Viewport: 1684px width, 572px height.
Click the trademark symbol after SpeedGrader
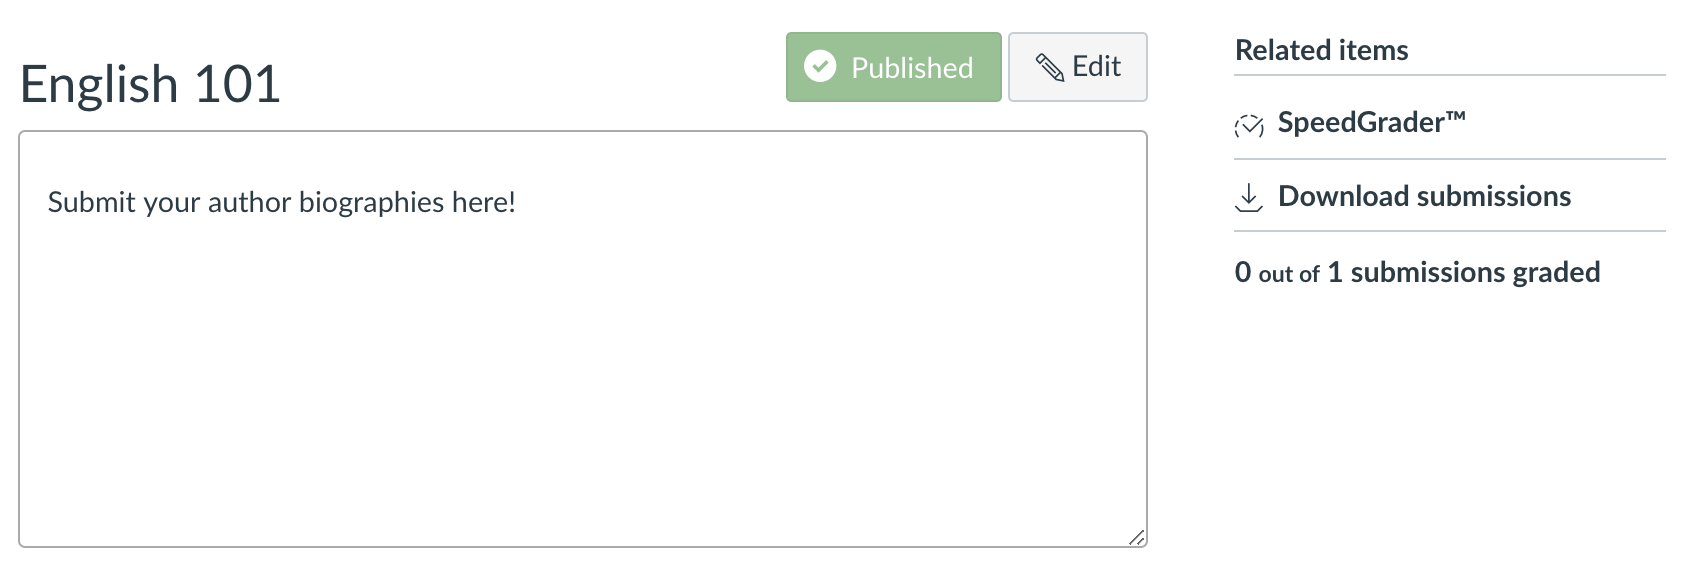1456,116
